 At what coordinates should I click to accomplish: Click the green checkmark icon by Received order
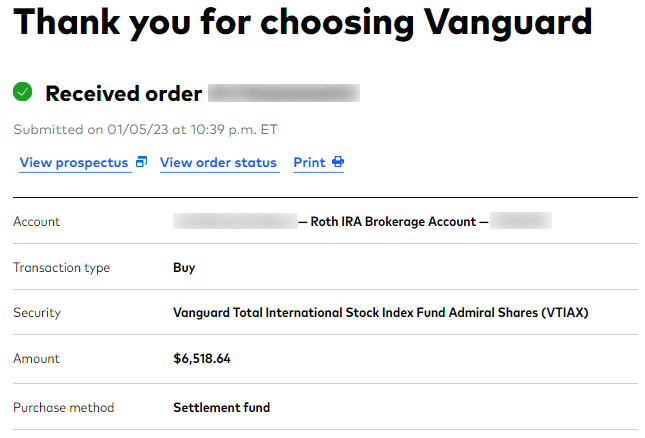(x=23, y=92)
